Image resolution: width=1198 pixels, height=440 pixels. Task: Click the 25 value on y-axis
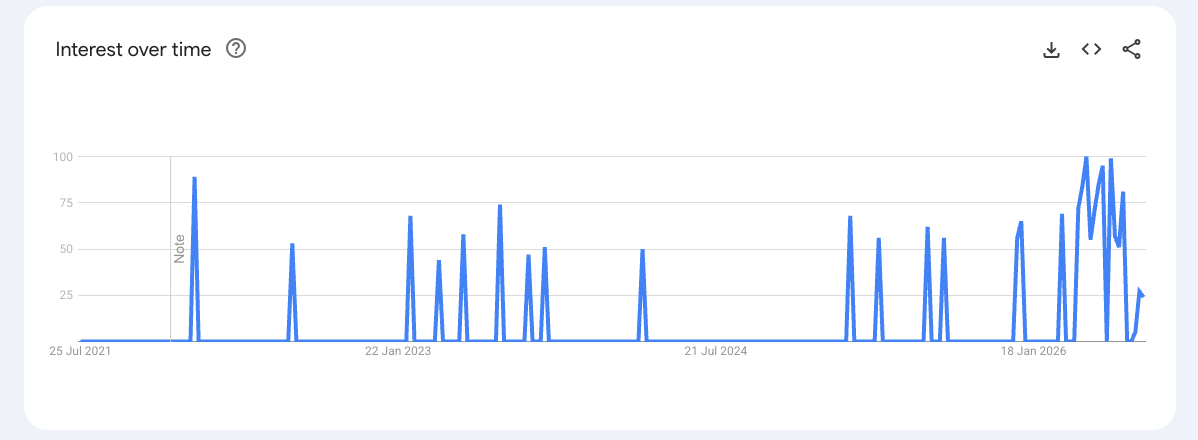pos(66,296)
